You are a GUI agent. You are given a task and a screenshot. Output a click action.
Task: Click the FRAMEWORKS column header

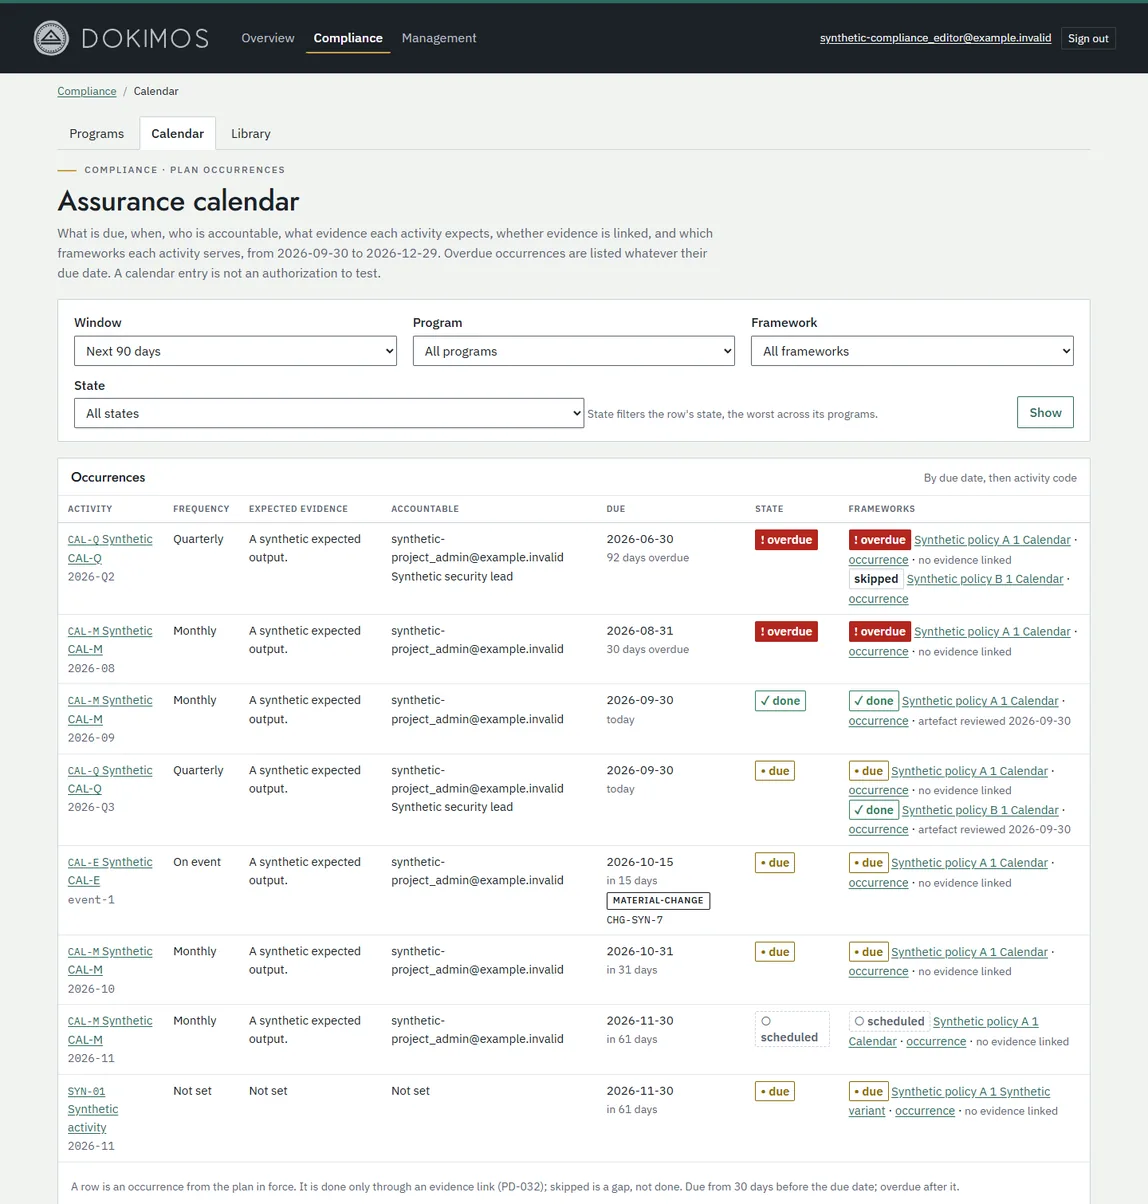(882, 509)
